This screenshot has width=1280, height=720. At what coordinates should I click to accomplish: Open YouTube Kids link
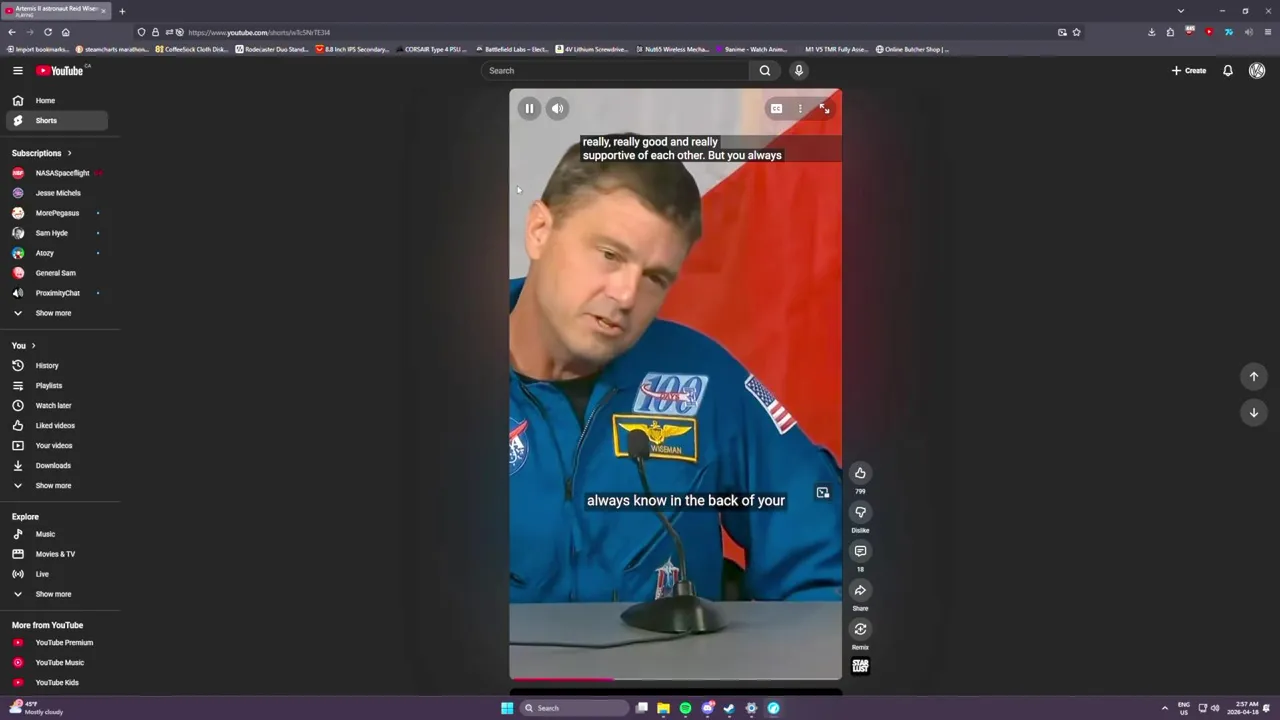[x=56, y=682]
